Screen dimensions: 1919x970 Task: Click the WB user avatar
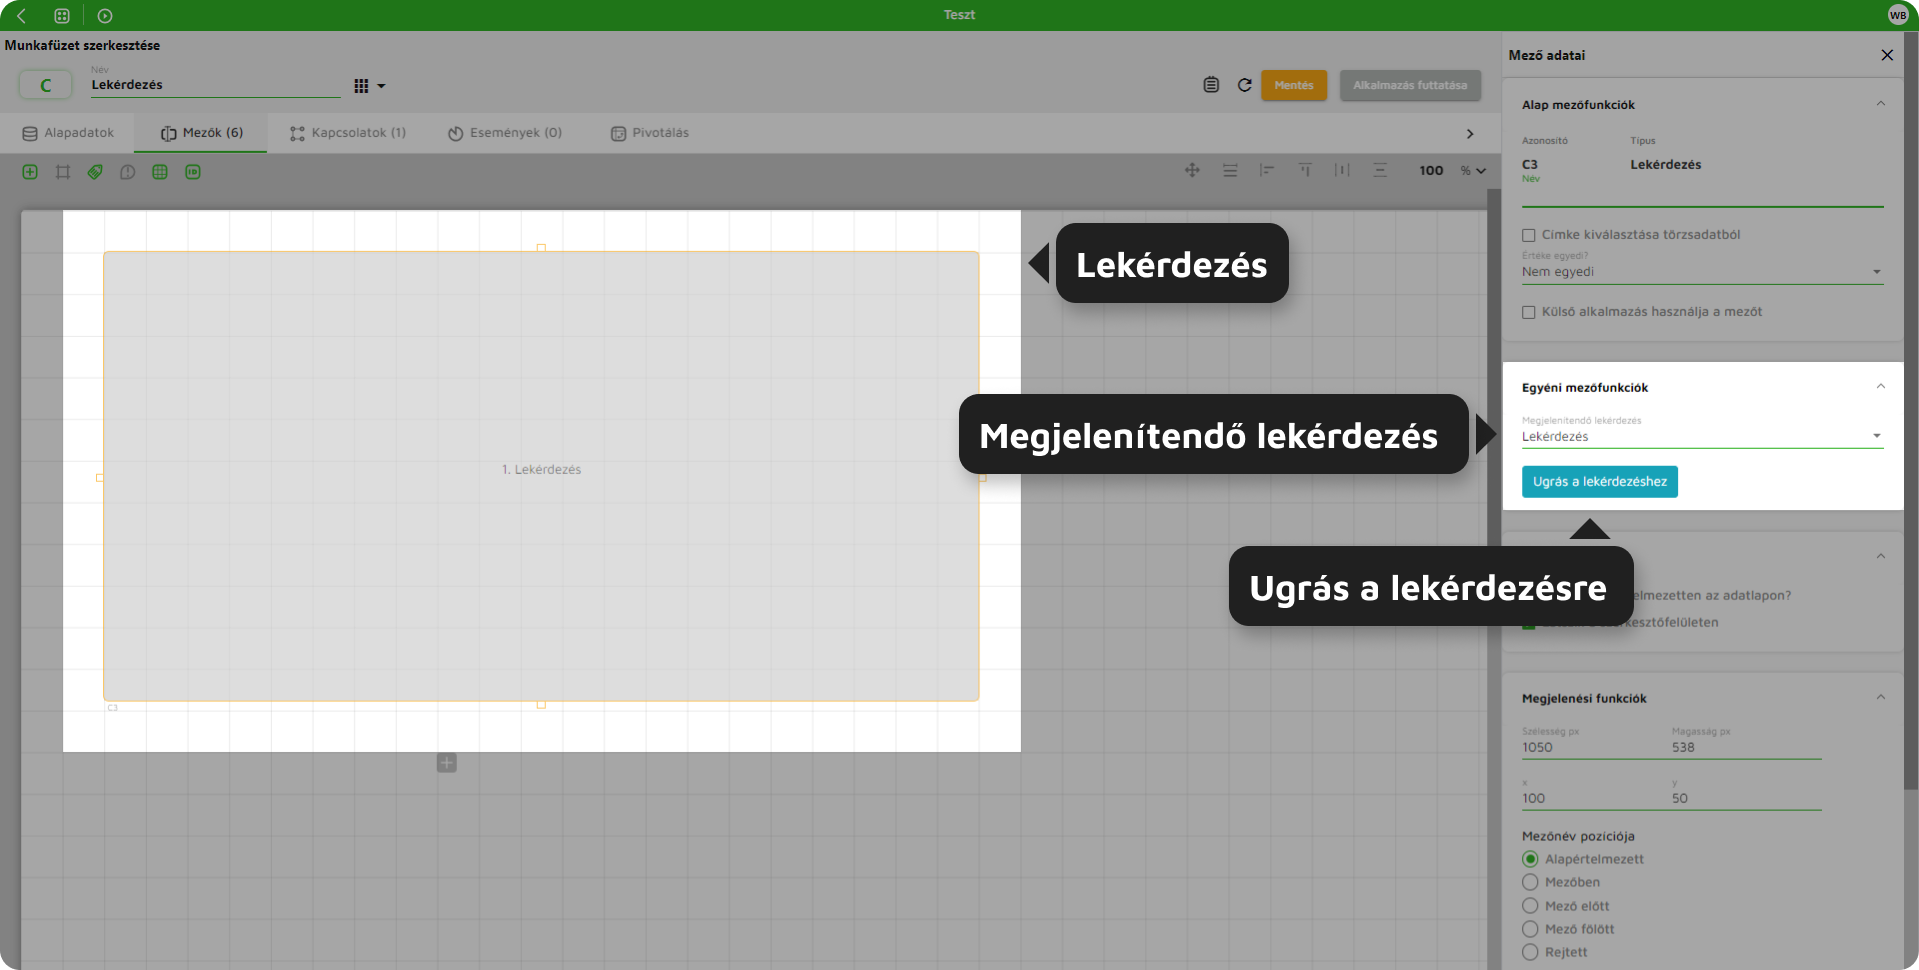tap(1897, 15)
